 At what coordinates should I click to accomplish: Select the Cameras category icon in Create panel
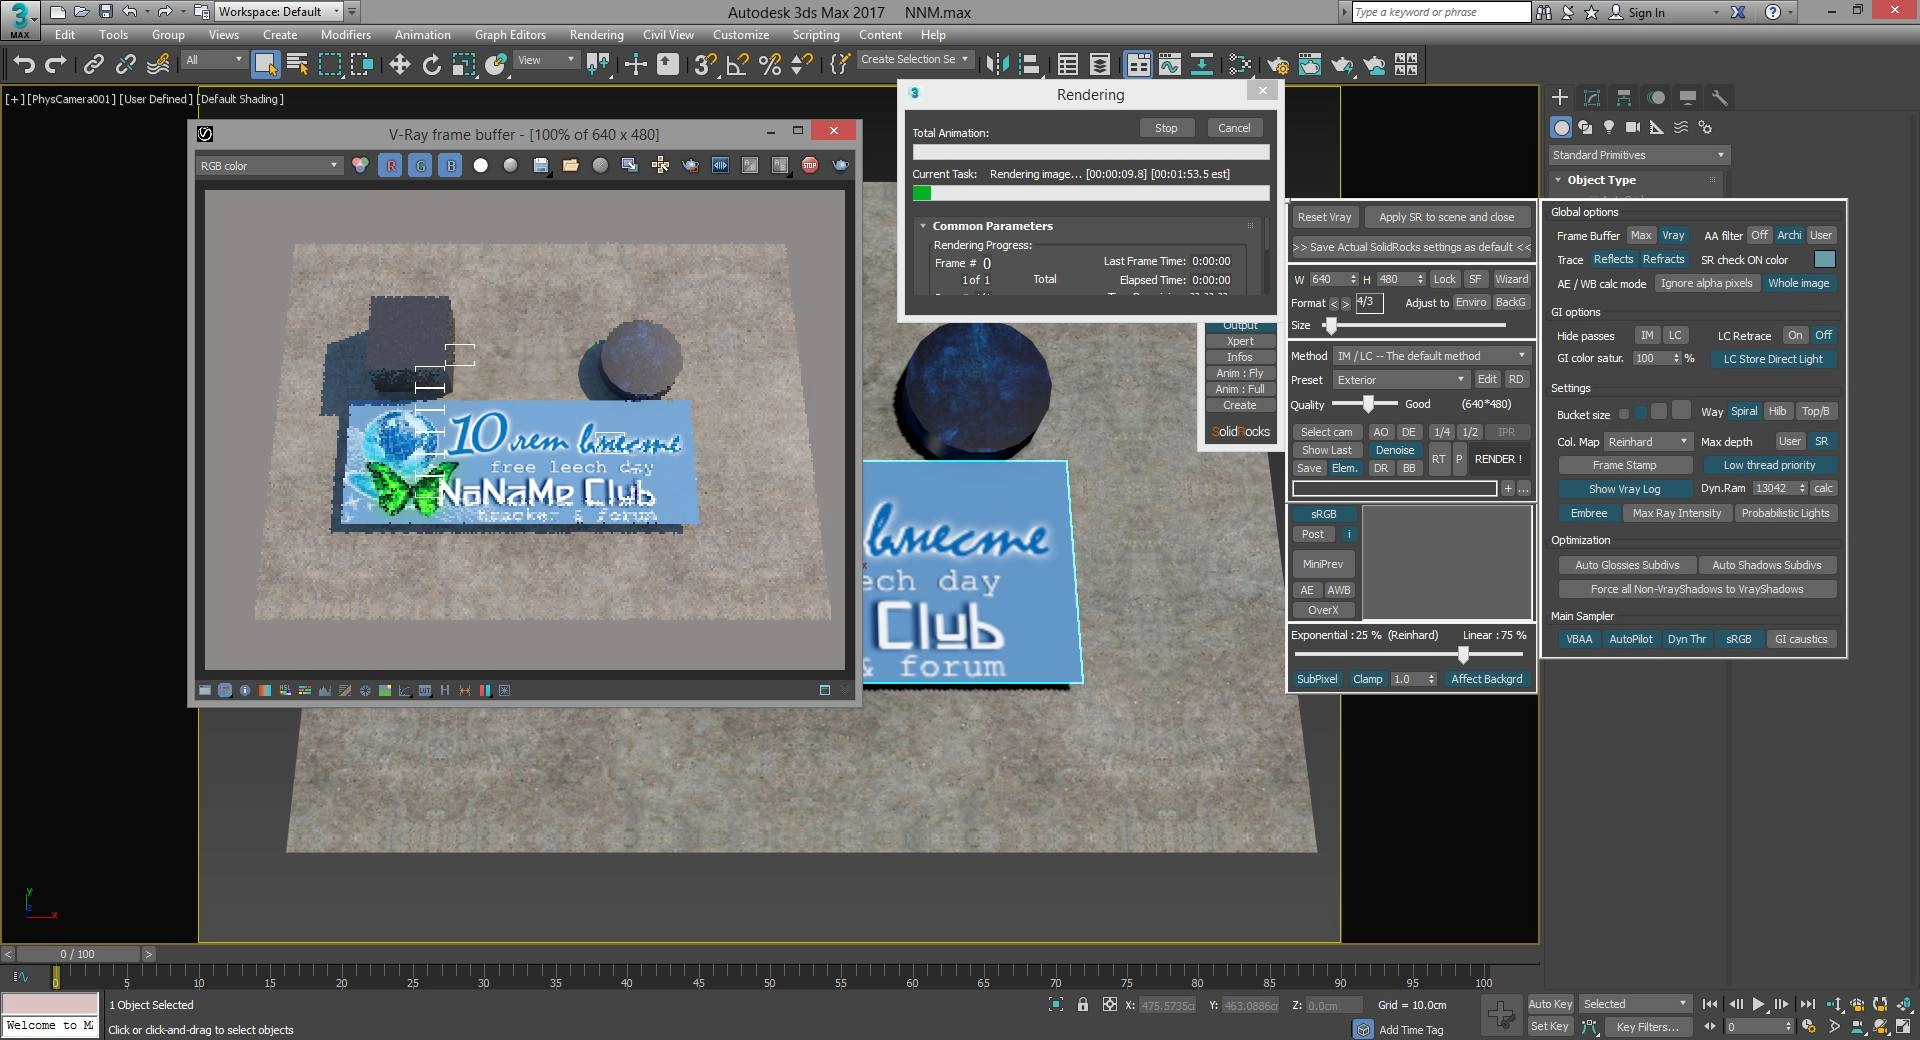tap(1633, 127)
